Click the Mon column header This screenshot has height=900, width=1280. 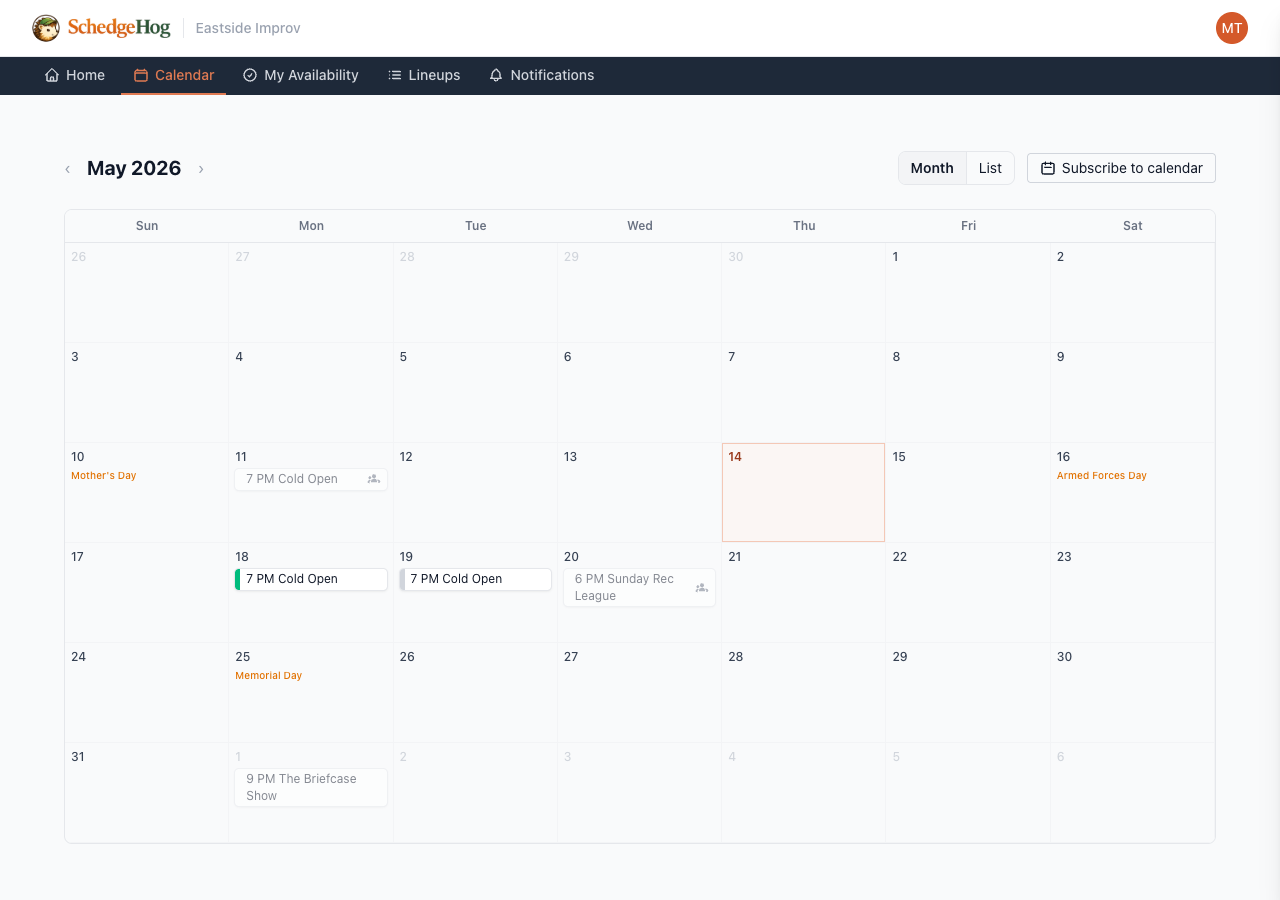point(311,226)
